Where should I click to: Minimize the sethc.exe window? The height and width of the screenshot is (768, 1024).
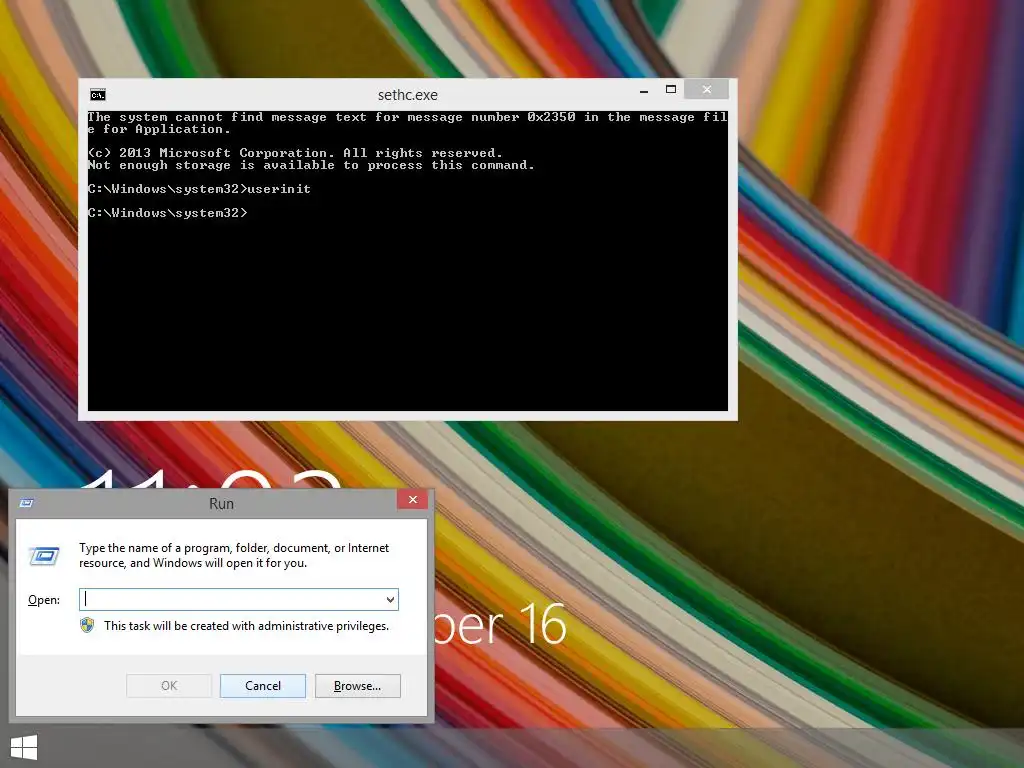click(644, 91)
